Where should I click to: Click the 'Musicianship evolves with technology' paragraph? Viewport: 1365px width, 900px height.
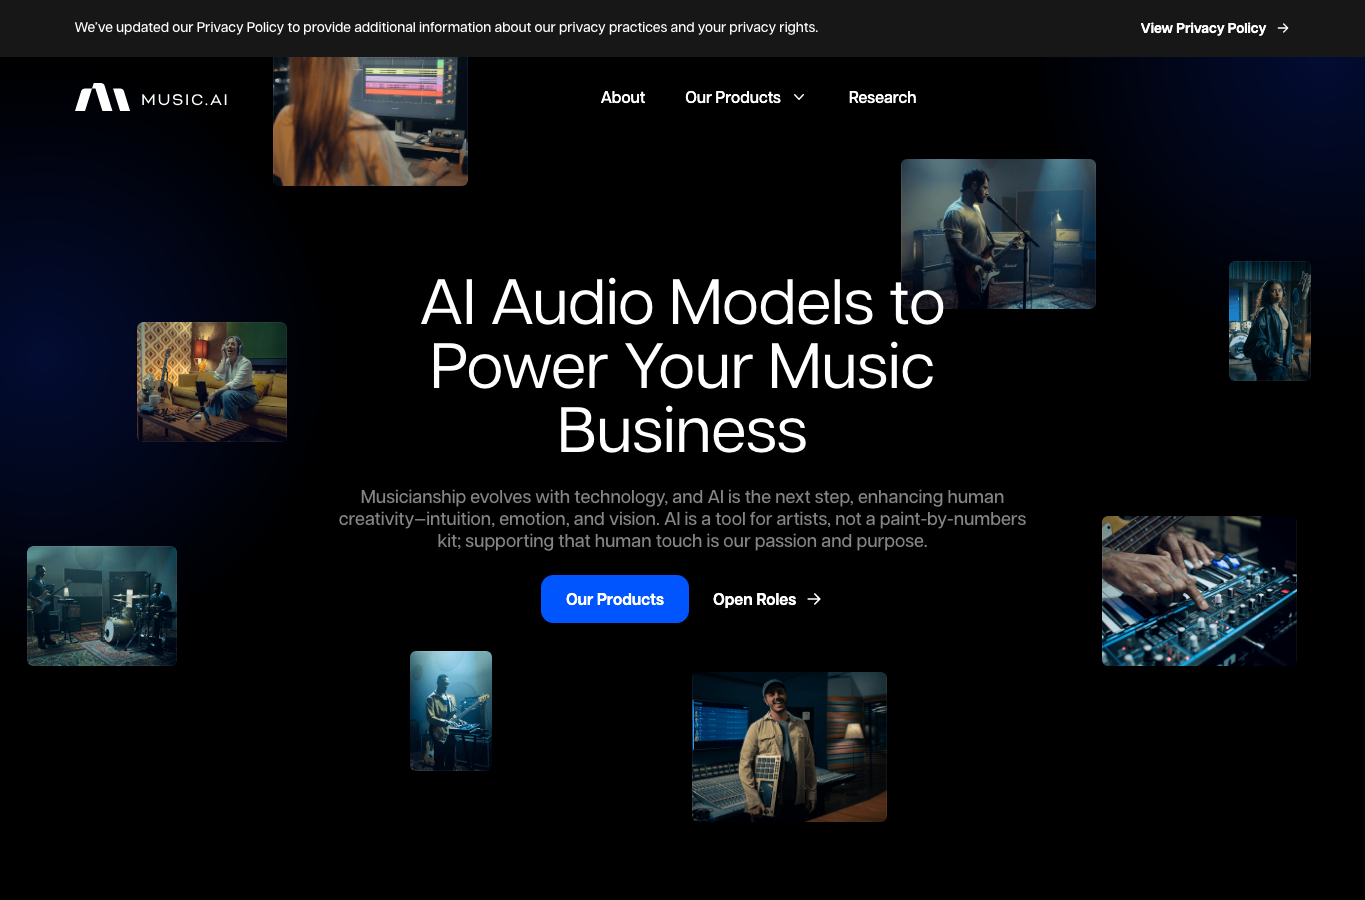coord(682,519)
